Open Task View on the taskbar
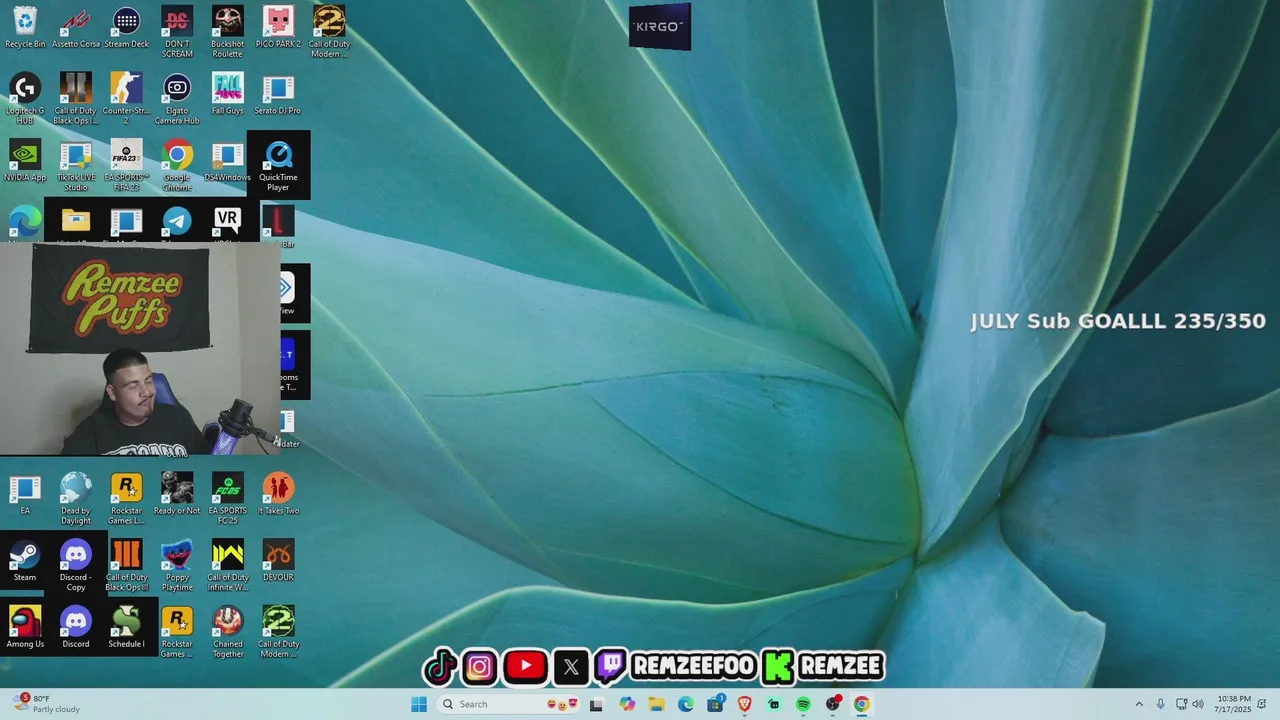Viewport: 1280px width, 720px height. tap(596, 704)
